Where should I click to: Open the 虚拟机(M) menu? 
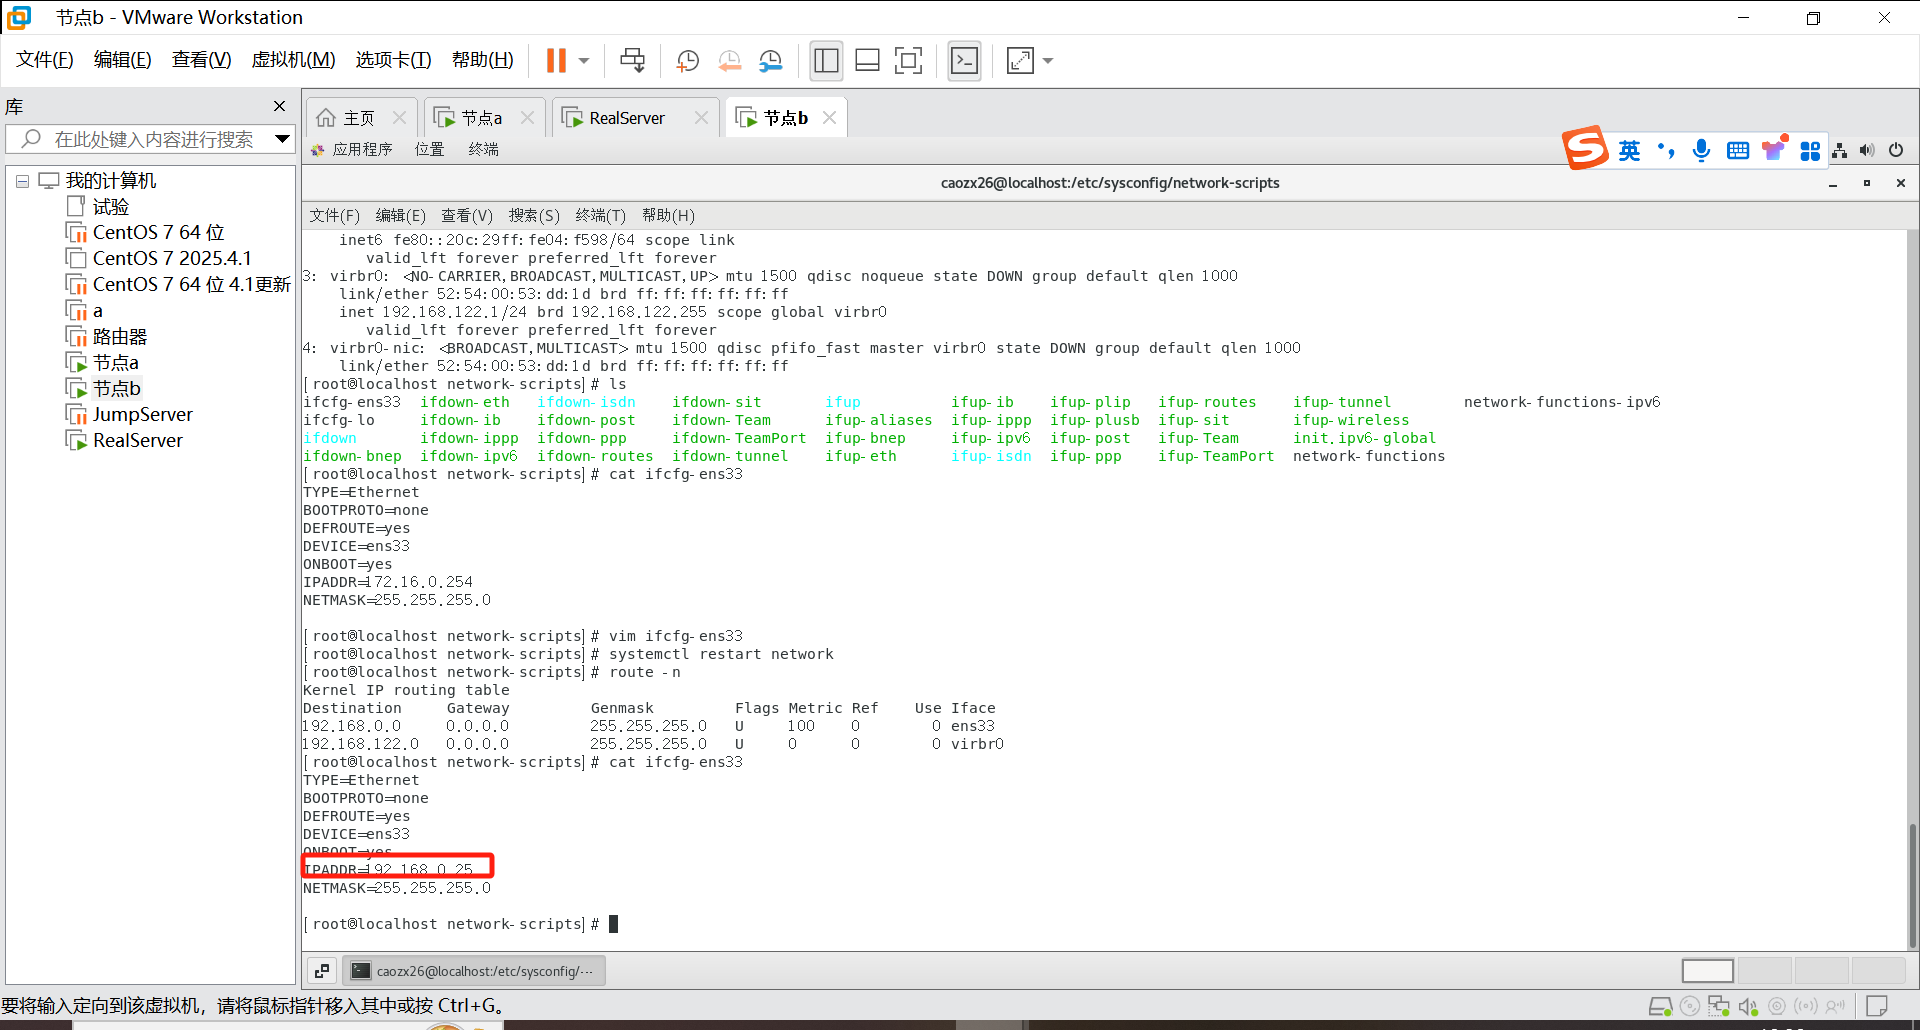coord(293,60)
